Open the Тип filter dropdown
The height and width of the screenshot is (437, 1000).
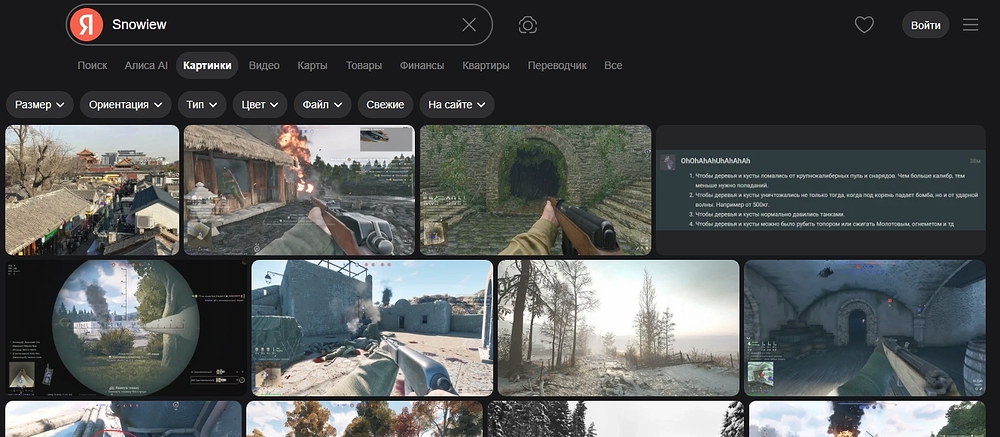click(202, 105)
